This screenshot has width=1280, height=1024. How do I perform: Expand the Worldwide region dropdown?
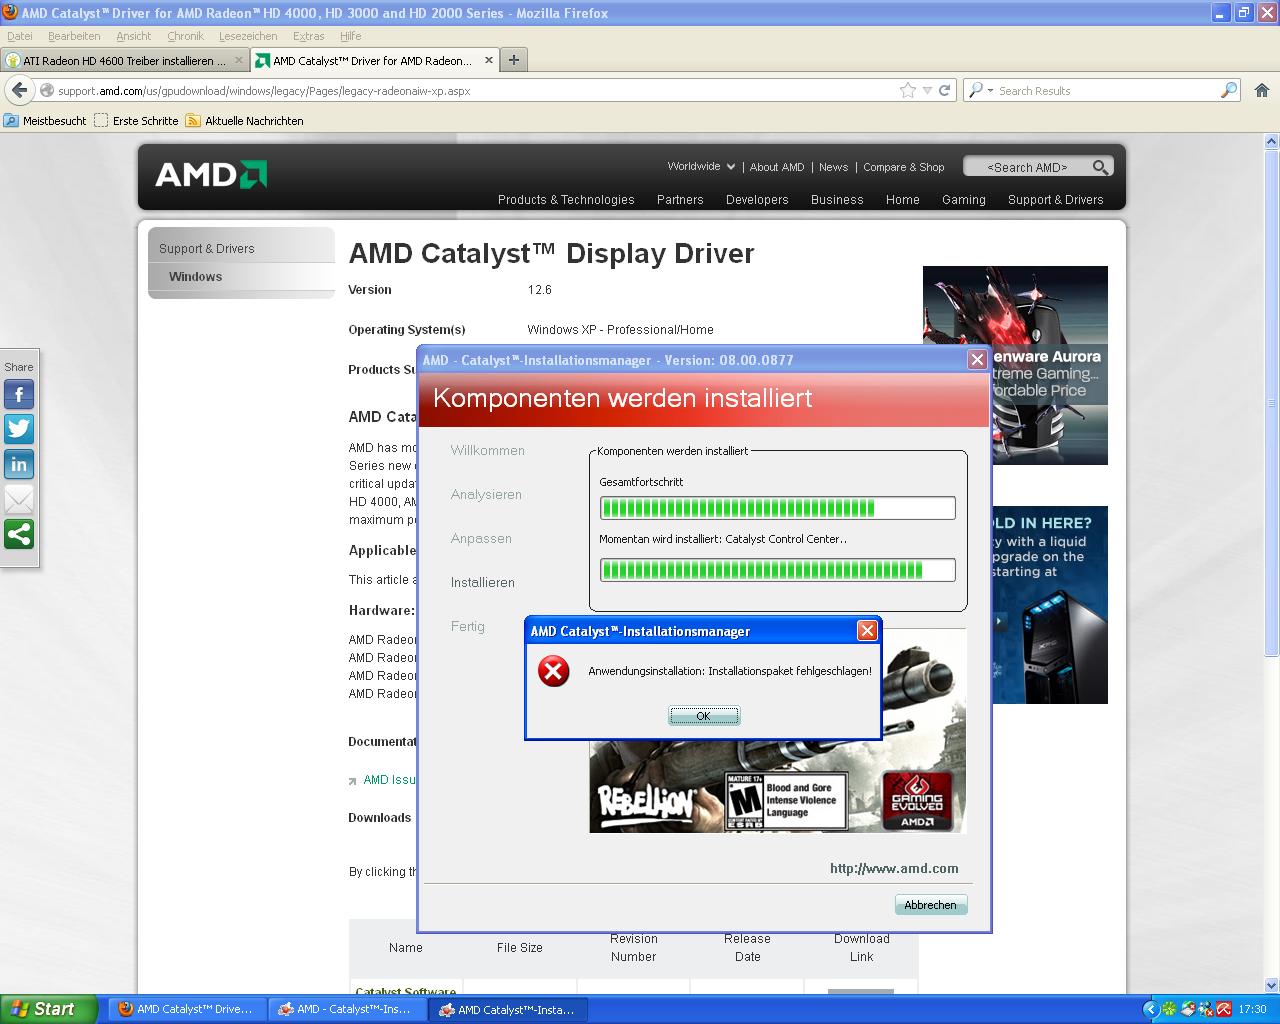701,167
